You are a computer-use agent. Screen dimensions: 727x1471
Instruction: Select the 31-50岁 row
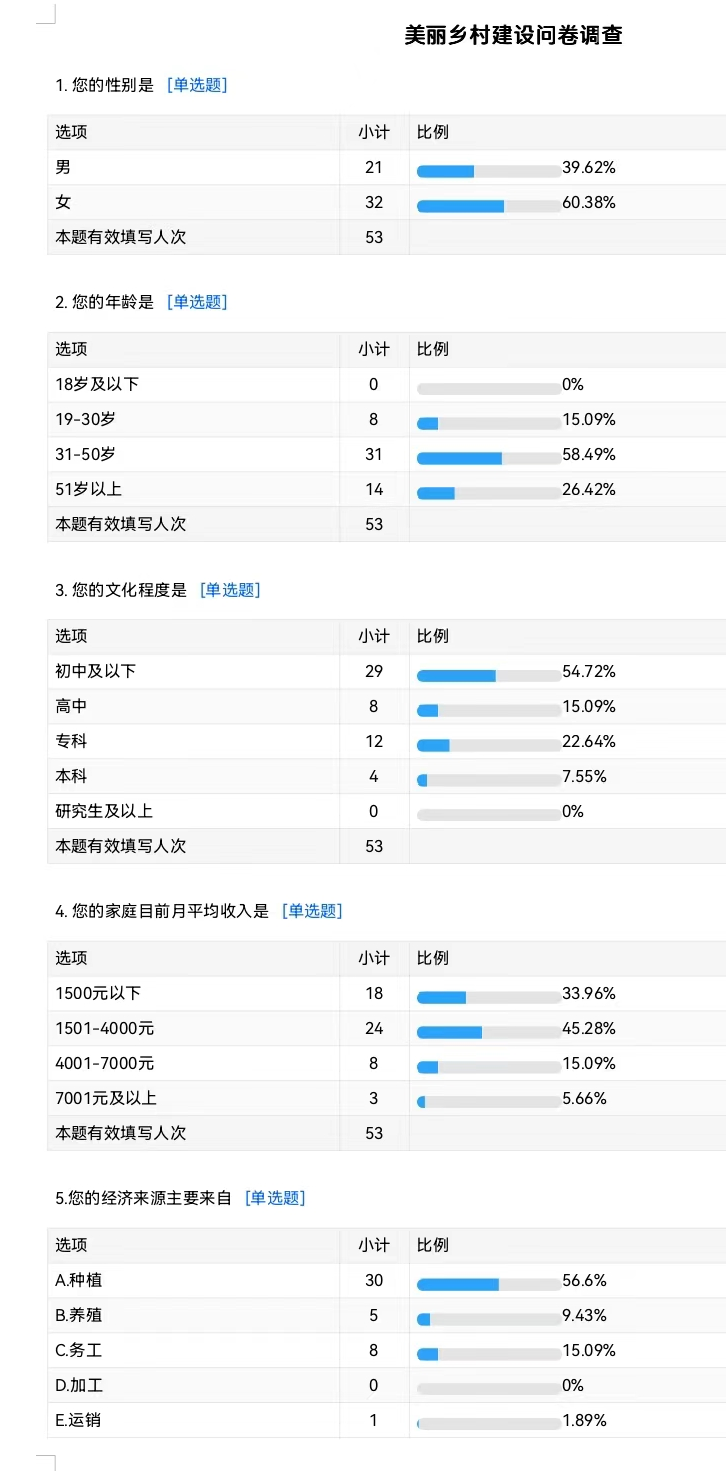387,454
